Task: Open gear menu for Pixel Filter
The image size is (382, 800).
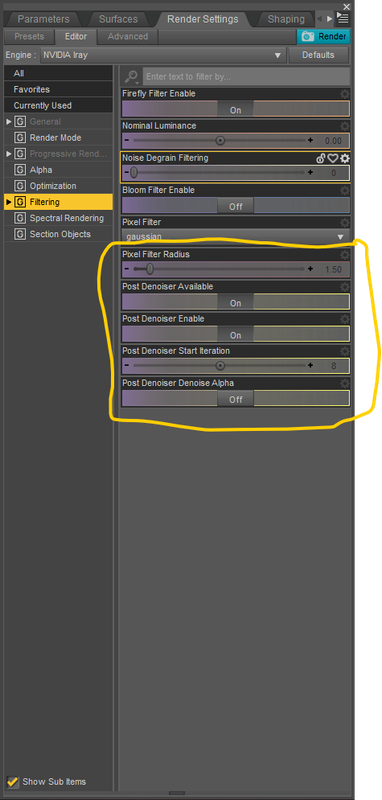Action: coord(345,222)
